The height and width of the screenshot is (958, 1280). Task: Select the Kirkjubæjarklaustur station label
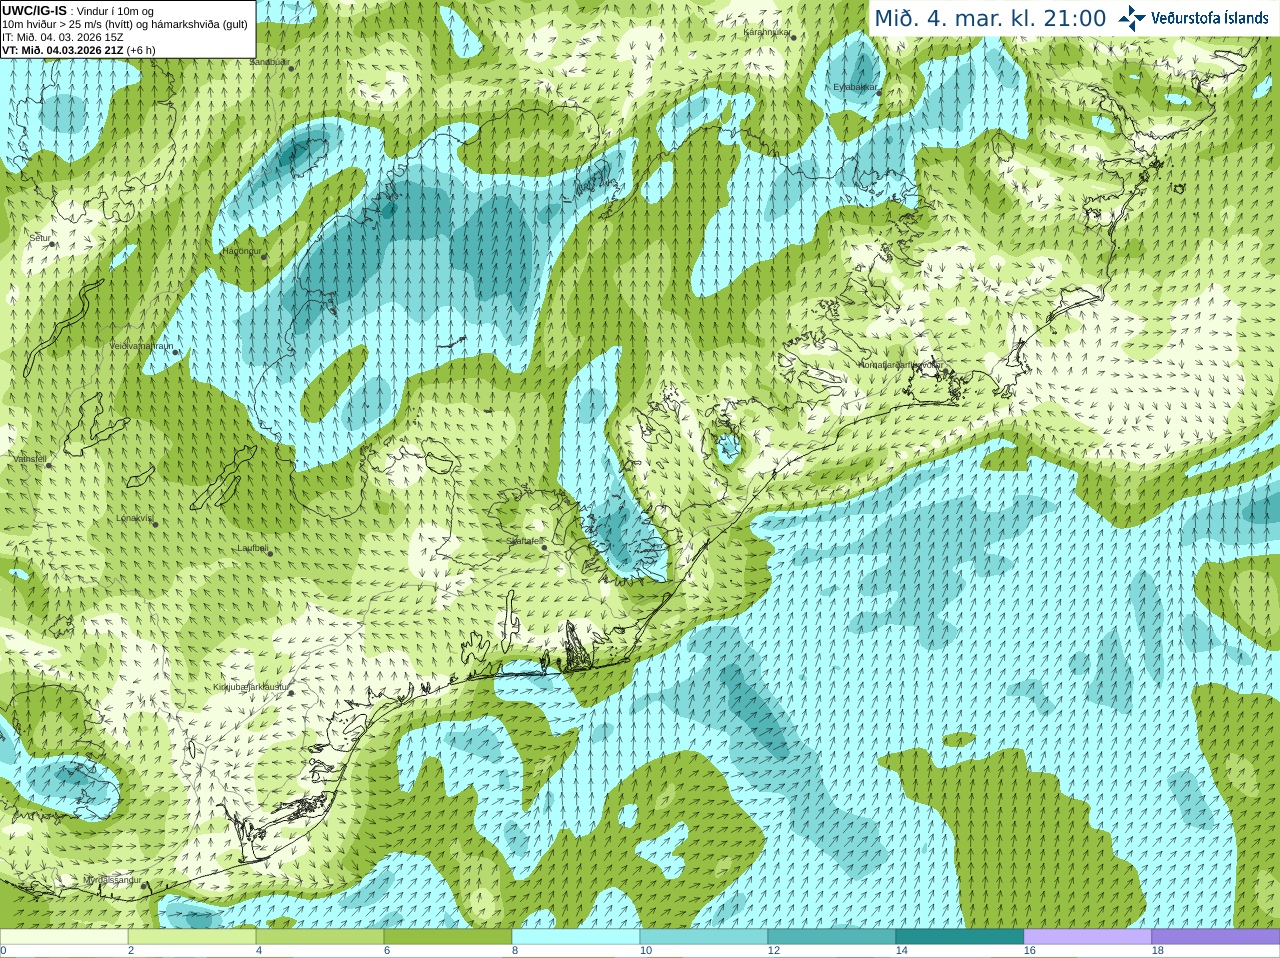click(x=251, y=688)
